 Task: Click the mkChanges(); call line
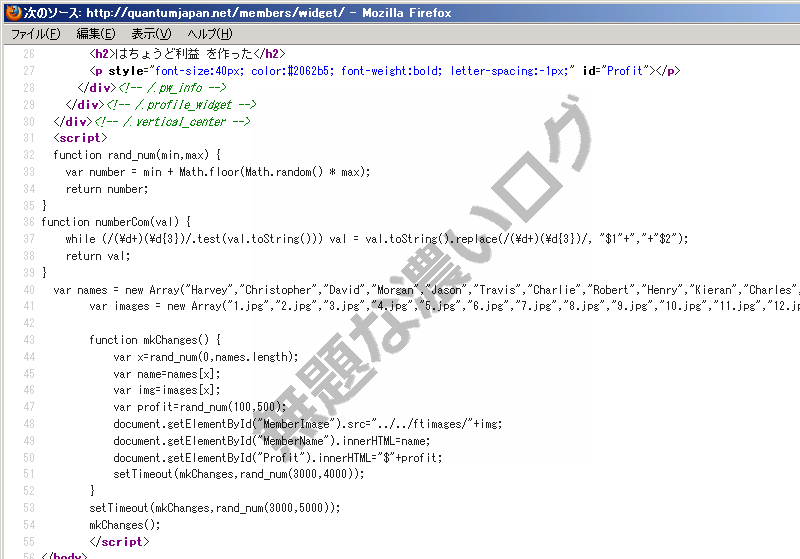[124, 525]
